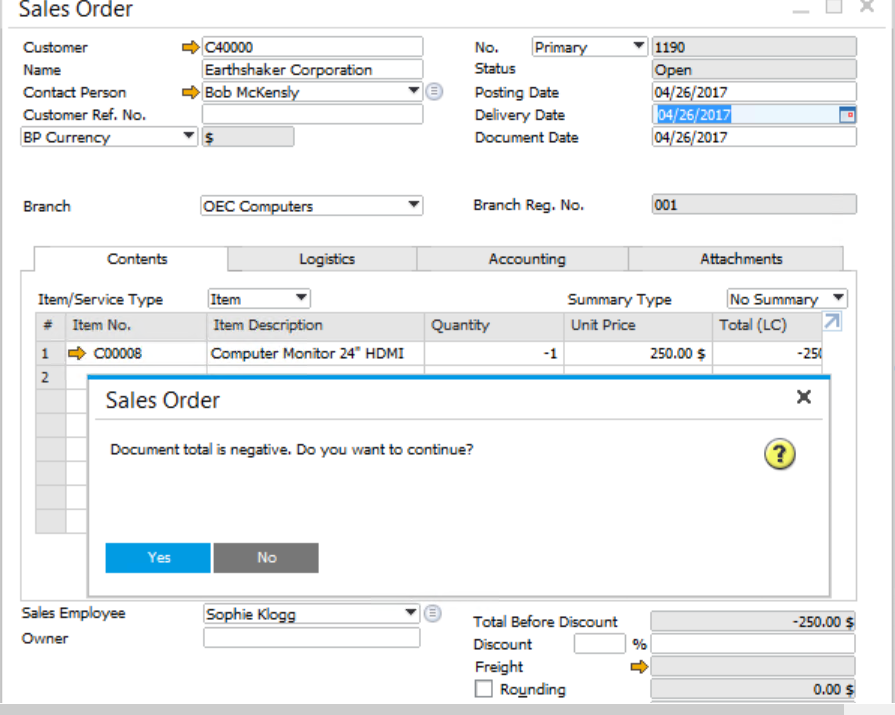This screenshot has width=895, height=715.
Task: Expand the BP Currency dropdown
Action: pyautogui.click(x=190, y=137)
